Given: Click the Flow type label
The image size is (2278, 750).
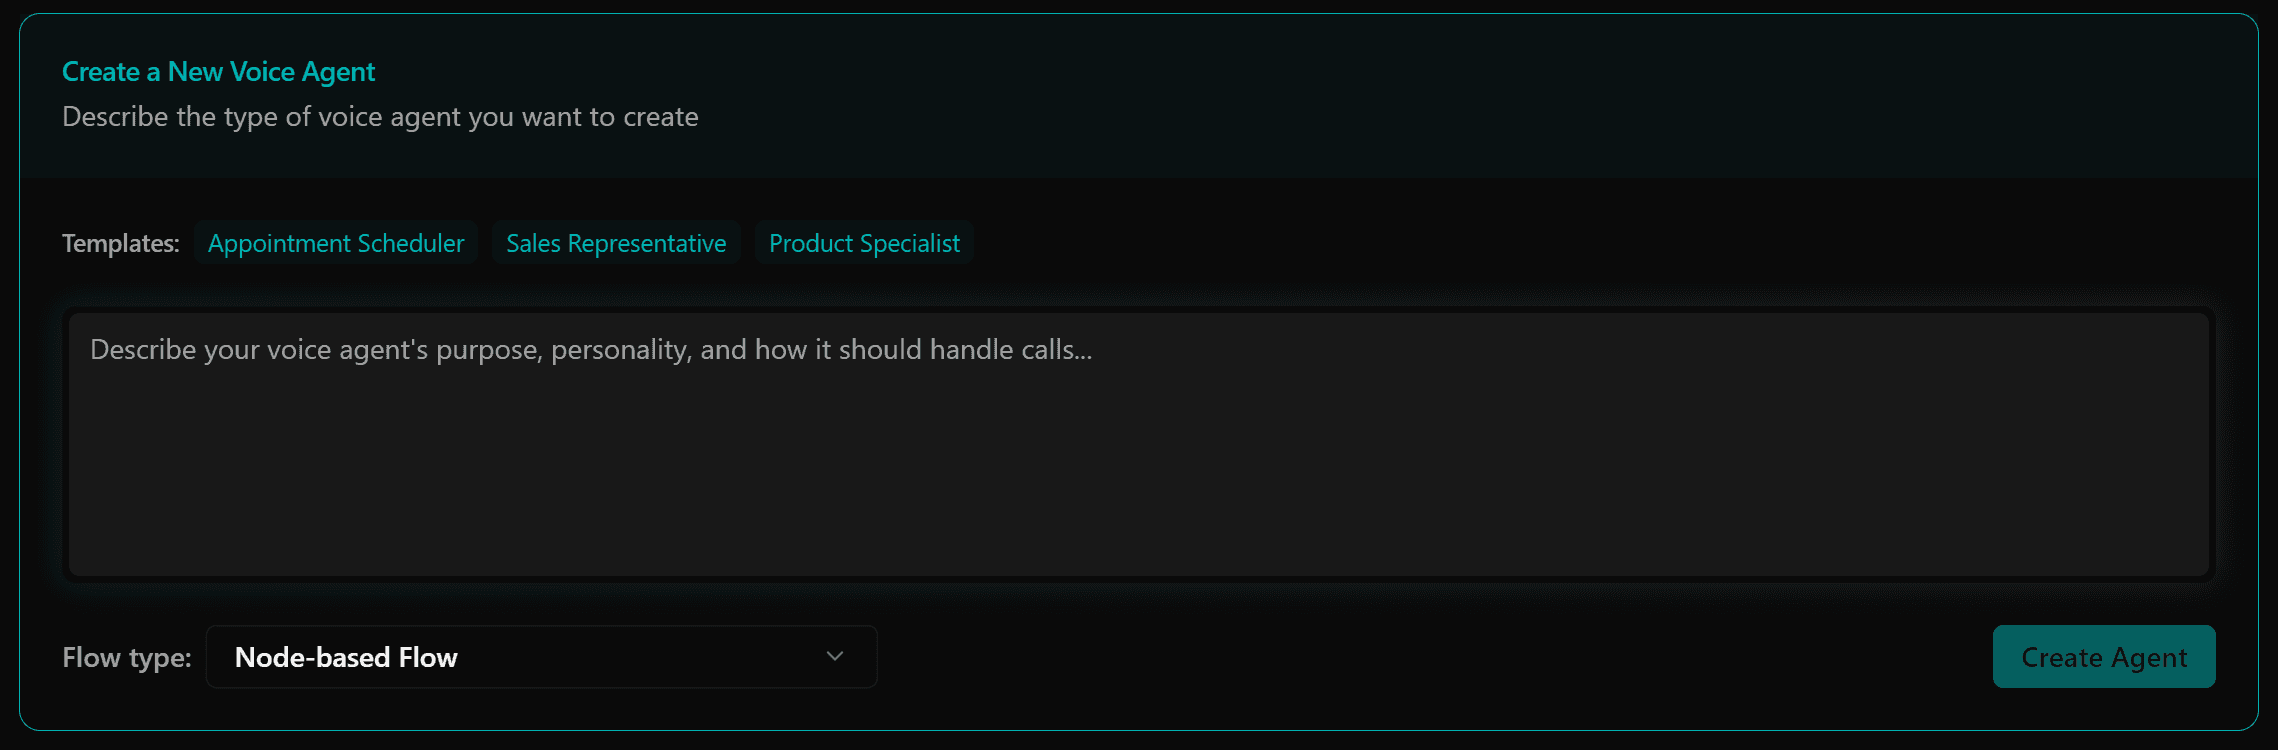Looking at the screenshot, I should pos(126,657).
